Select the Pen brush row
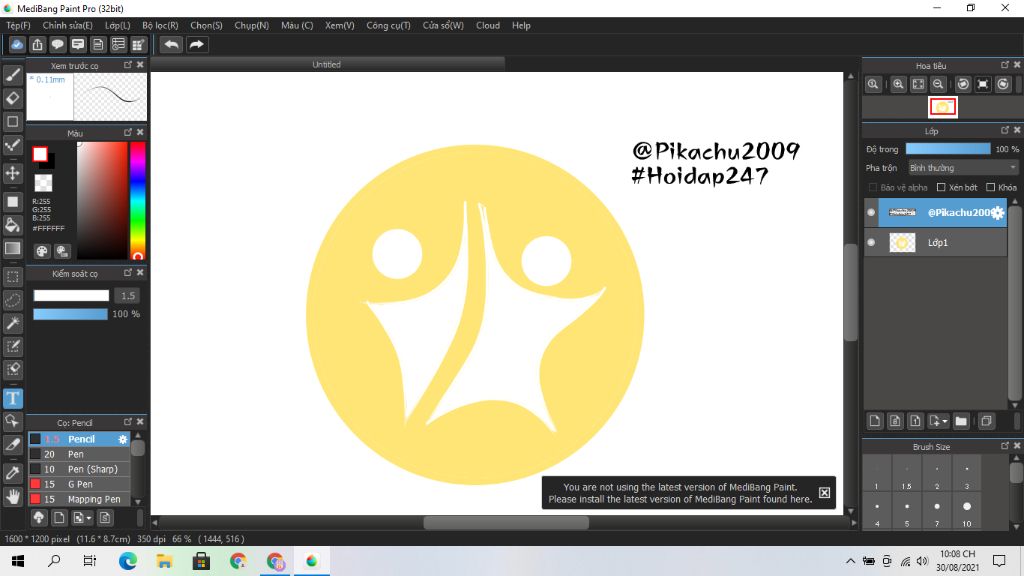The height and width of the screenshot is (576, 1024). [80, 455]
